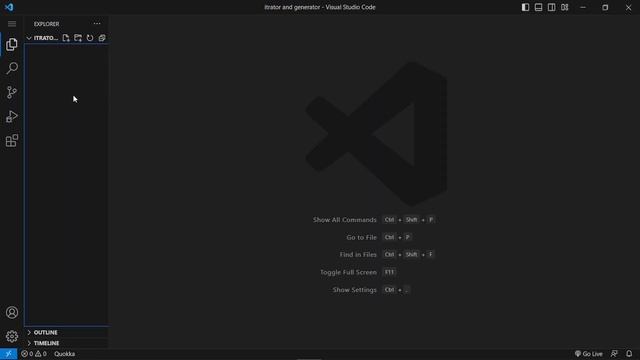This screenshot has width=640, height=360.
Task: Open the Customize Layout control
Action: point(564,7)
